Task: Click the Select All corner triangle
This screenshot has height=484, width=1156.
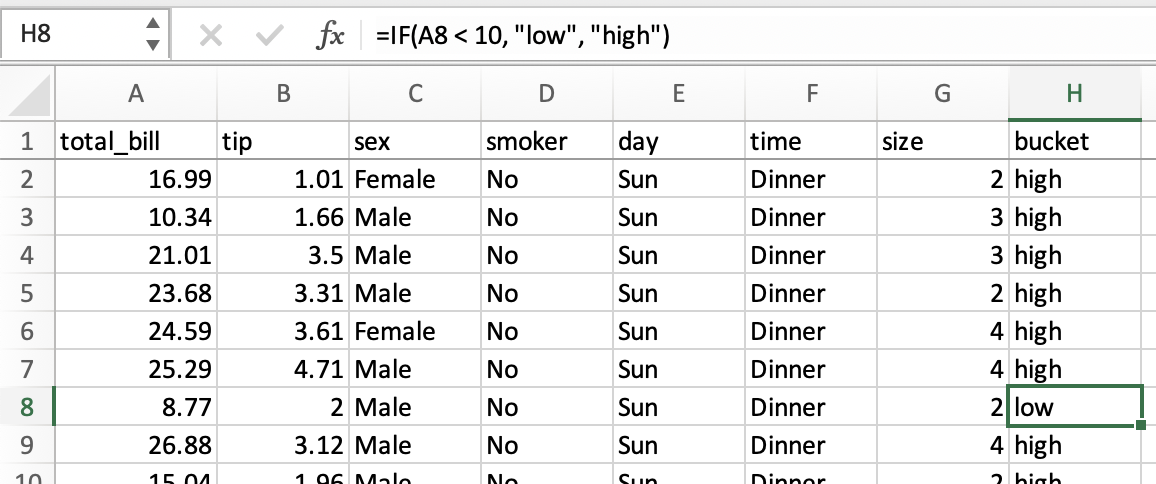Action: point(27,97)
